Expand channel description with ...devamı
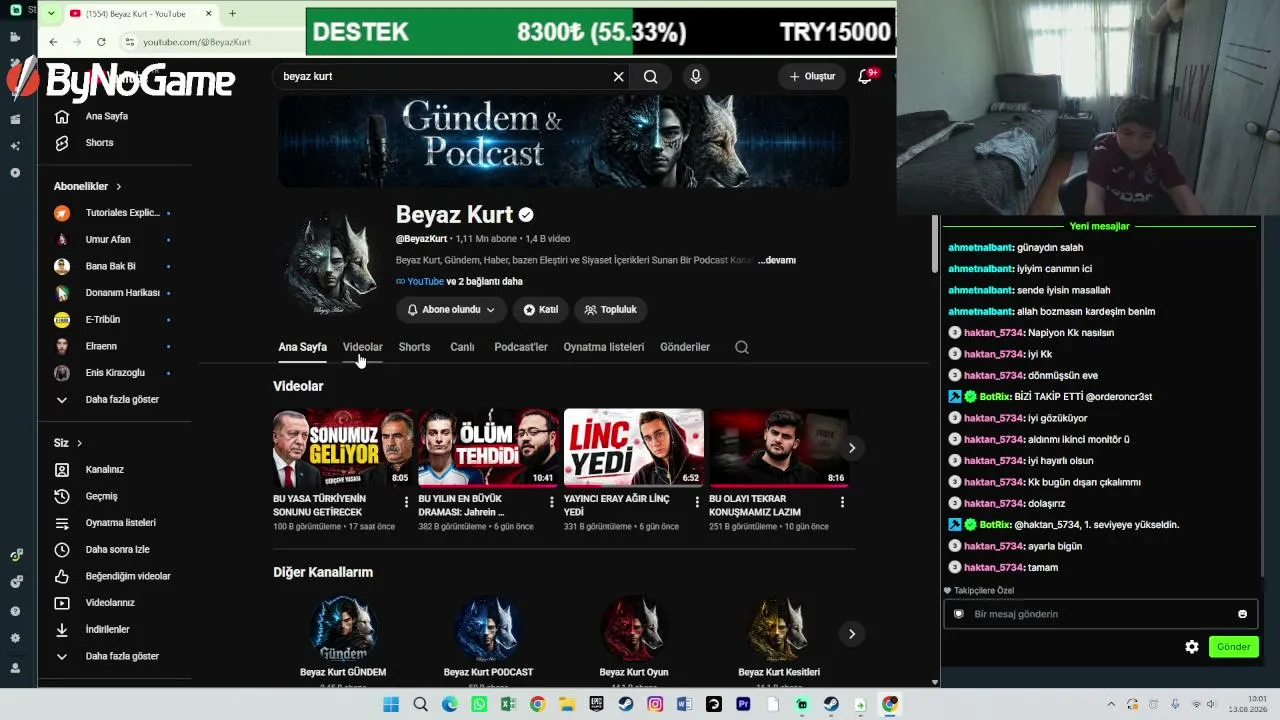Screen dimensions: 1280x720 click(x=777, y=260)
